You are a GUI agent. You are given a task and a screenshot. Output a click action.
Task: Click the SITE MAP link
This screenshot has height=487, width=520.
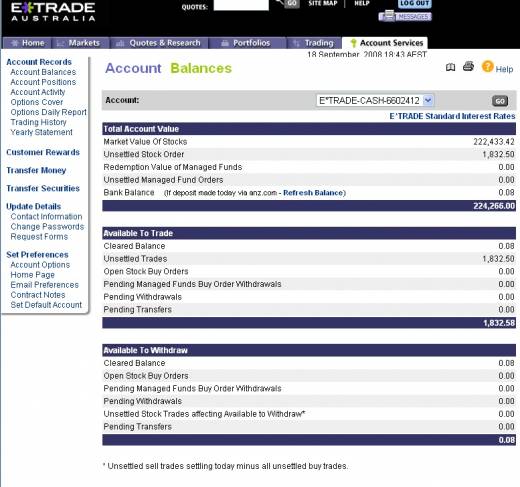[323, 3]
